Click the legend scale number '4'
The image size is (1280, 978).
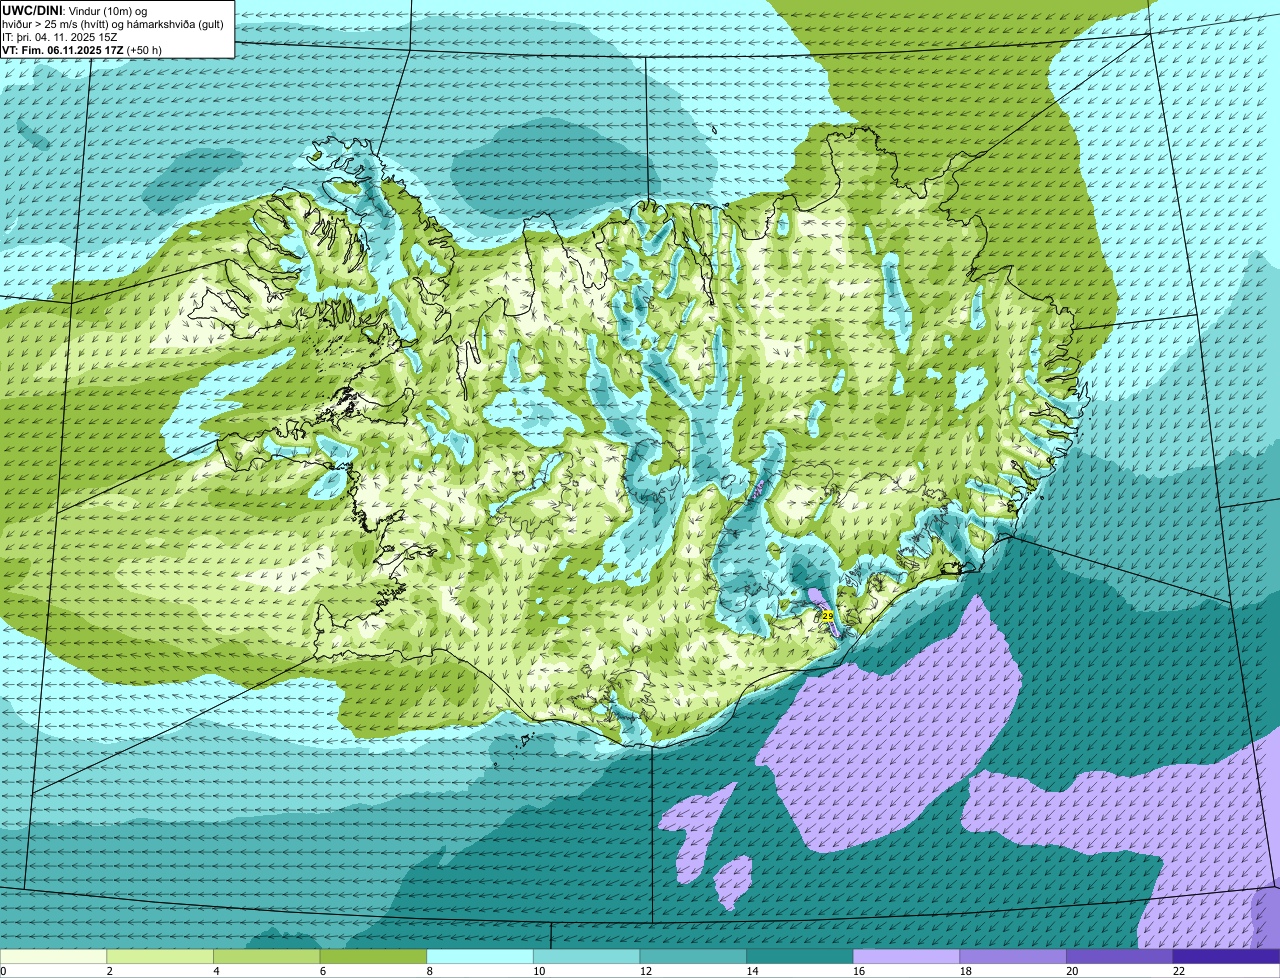(215, 971)
